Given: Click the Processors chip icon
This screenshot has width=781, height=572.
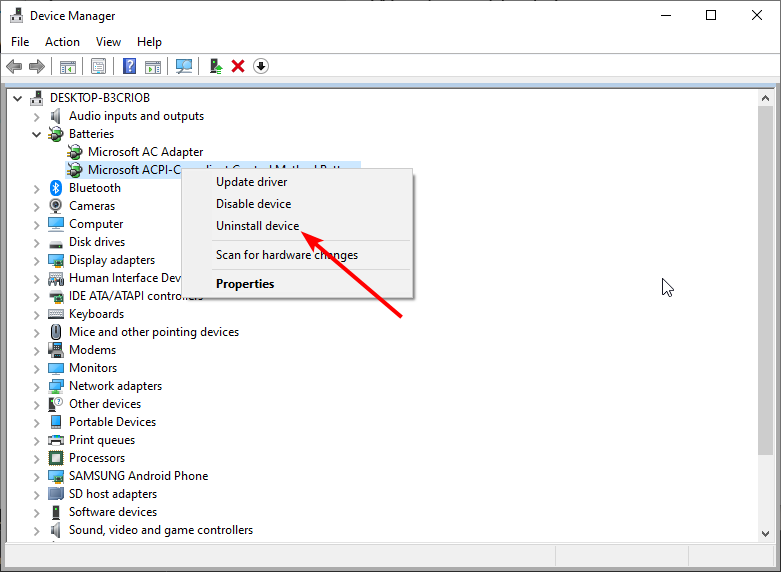Looking at the screenshot, I should tap(56, 458).
